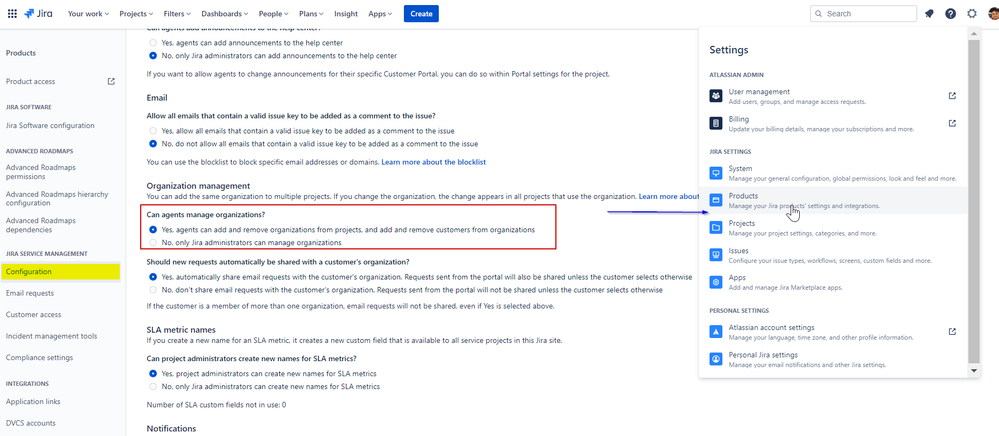Click the Apps gear icon in Settings

(x=715, y=282)
